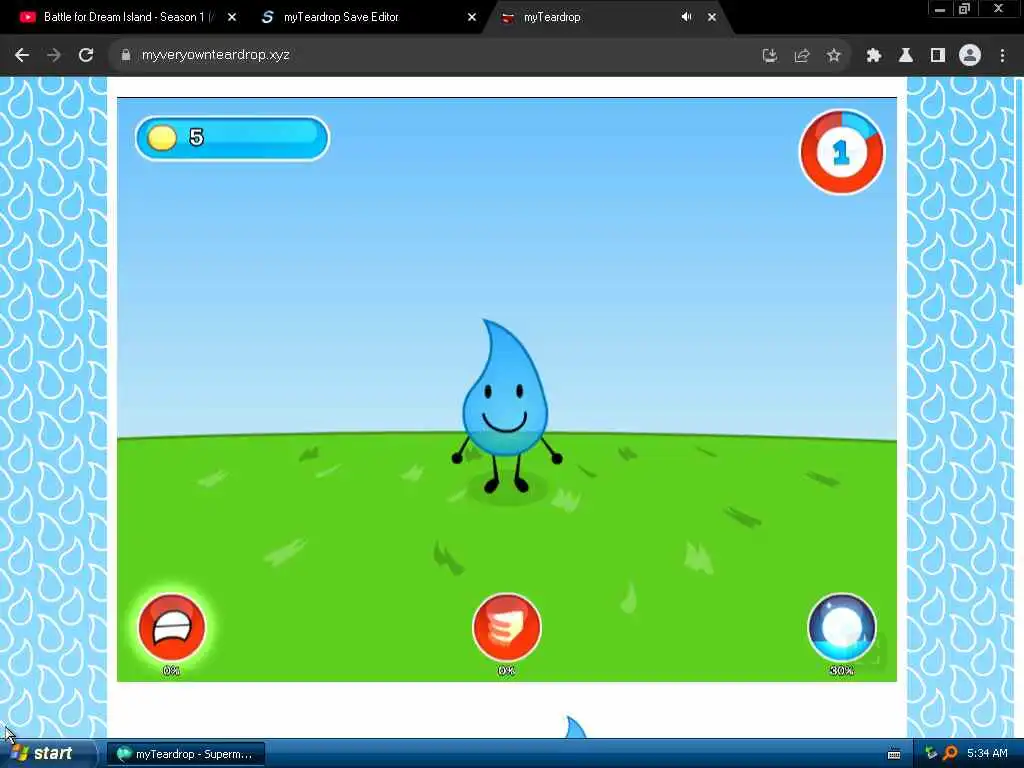
Task: Share this page icon
Action: pyautogui.click(x=802, y=56)
